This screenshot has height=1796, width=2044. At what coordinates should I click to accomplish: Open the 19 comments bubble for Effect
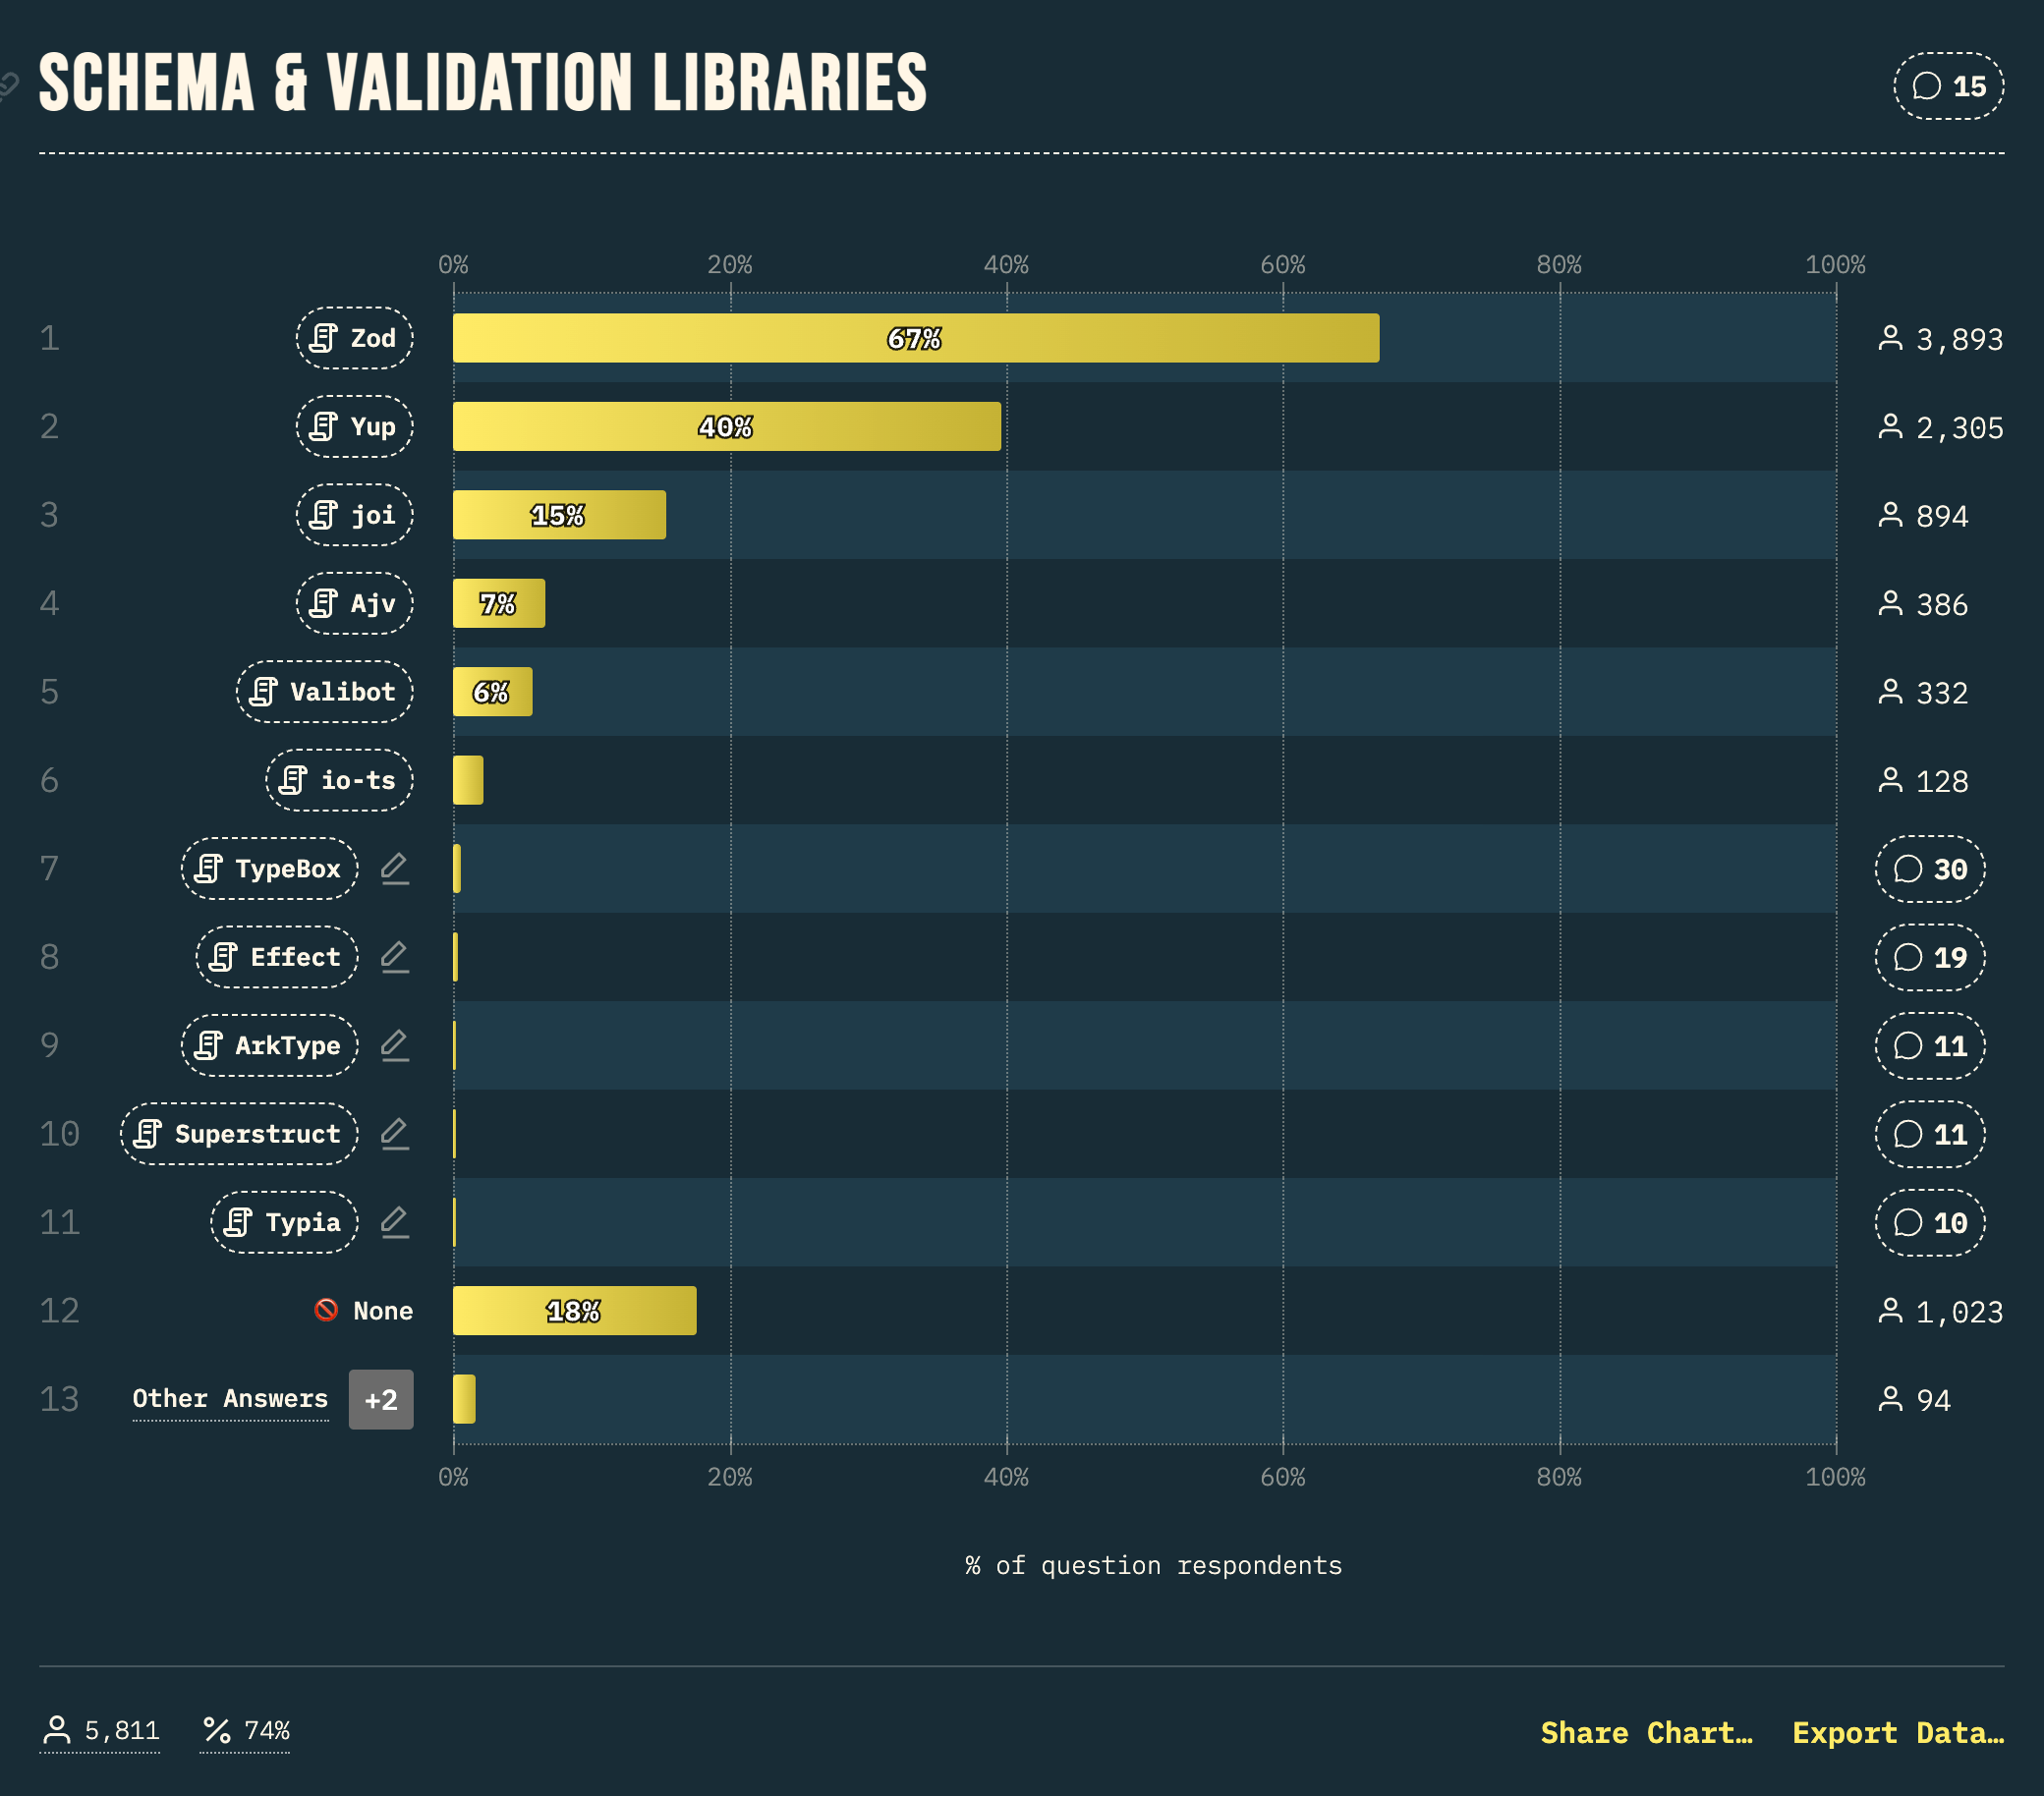(1929, 957)
